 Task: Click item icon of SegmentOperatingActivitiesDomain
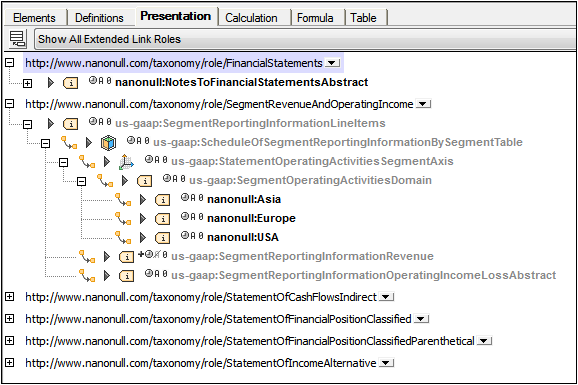(144, 181)
